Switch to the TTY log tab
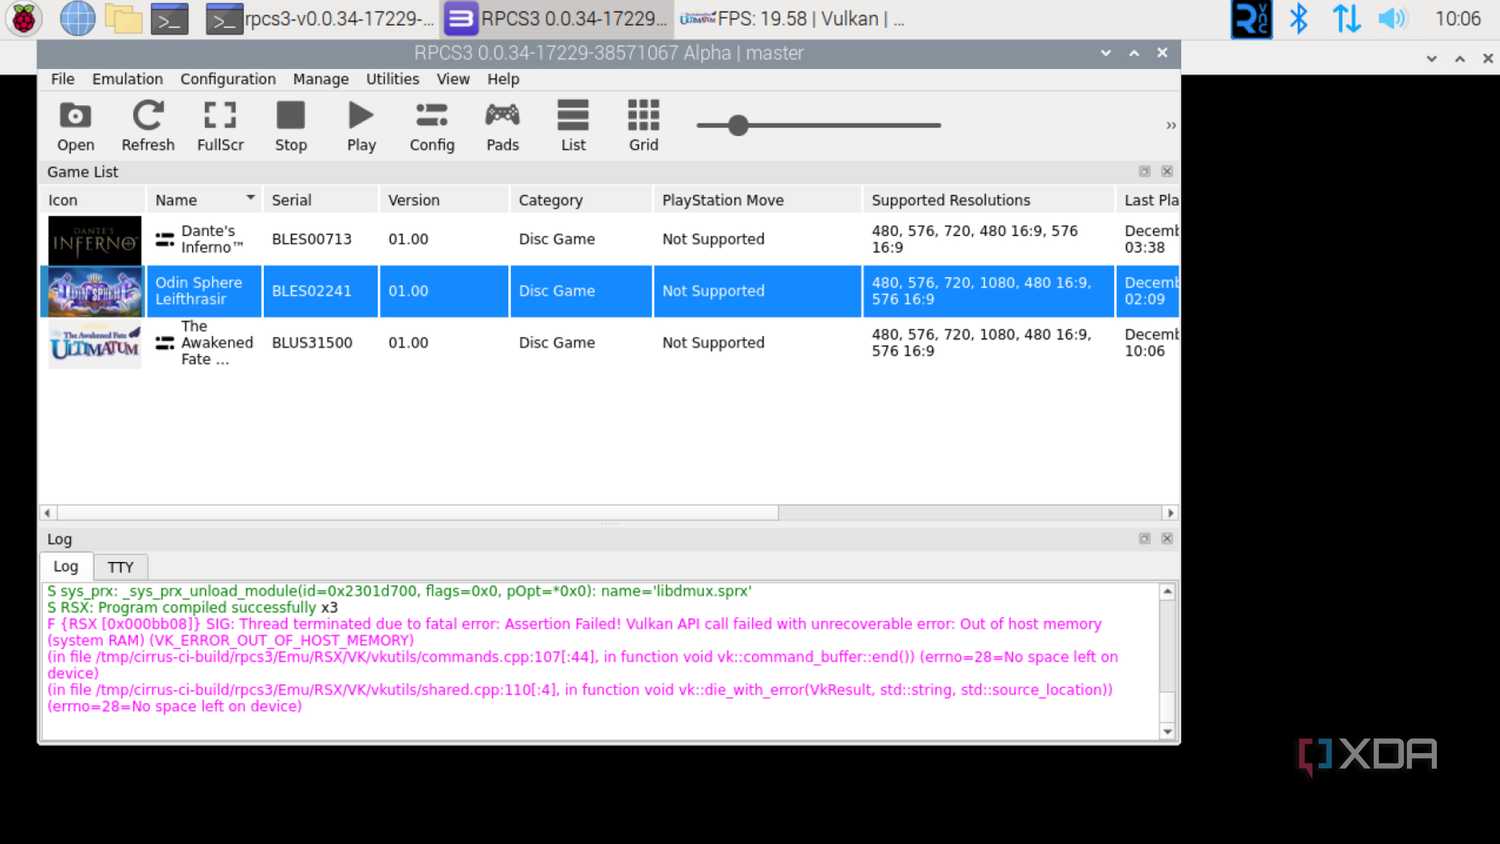1500x844 pixels. (120, 567)
